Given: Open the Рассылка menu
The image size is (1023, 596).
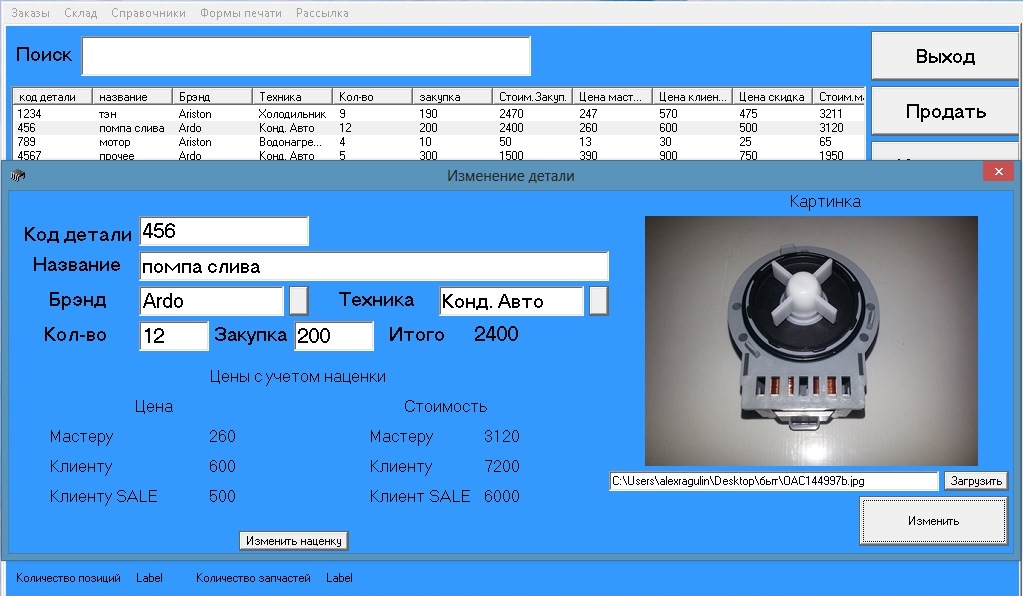Looking at the screenshot, I should point(322,13).
